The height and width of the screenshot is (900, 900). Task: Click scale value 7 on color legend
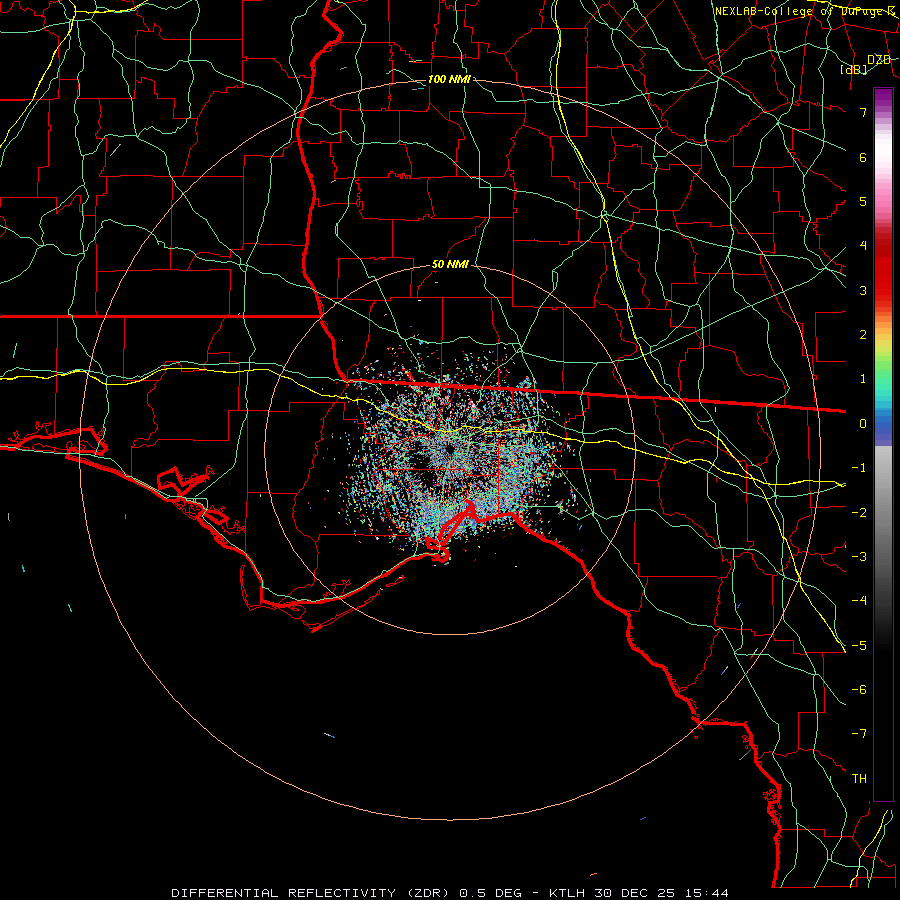pos(863,112)
